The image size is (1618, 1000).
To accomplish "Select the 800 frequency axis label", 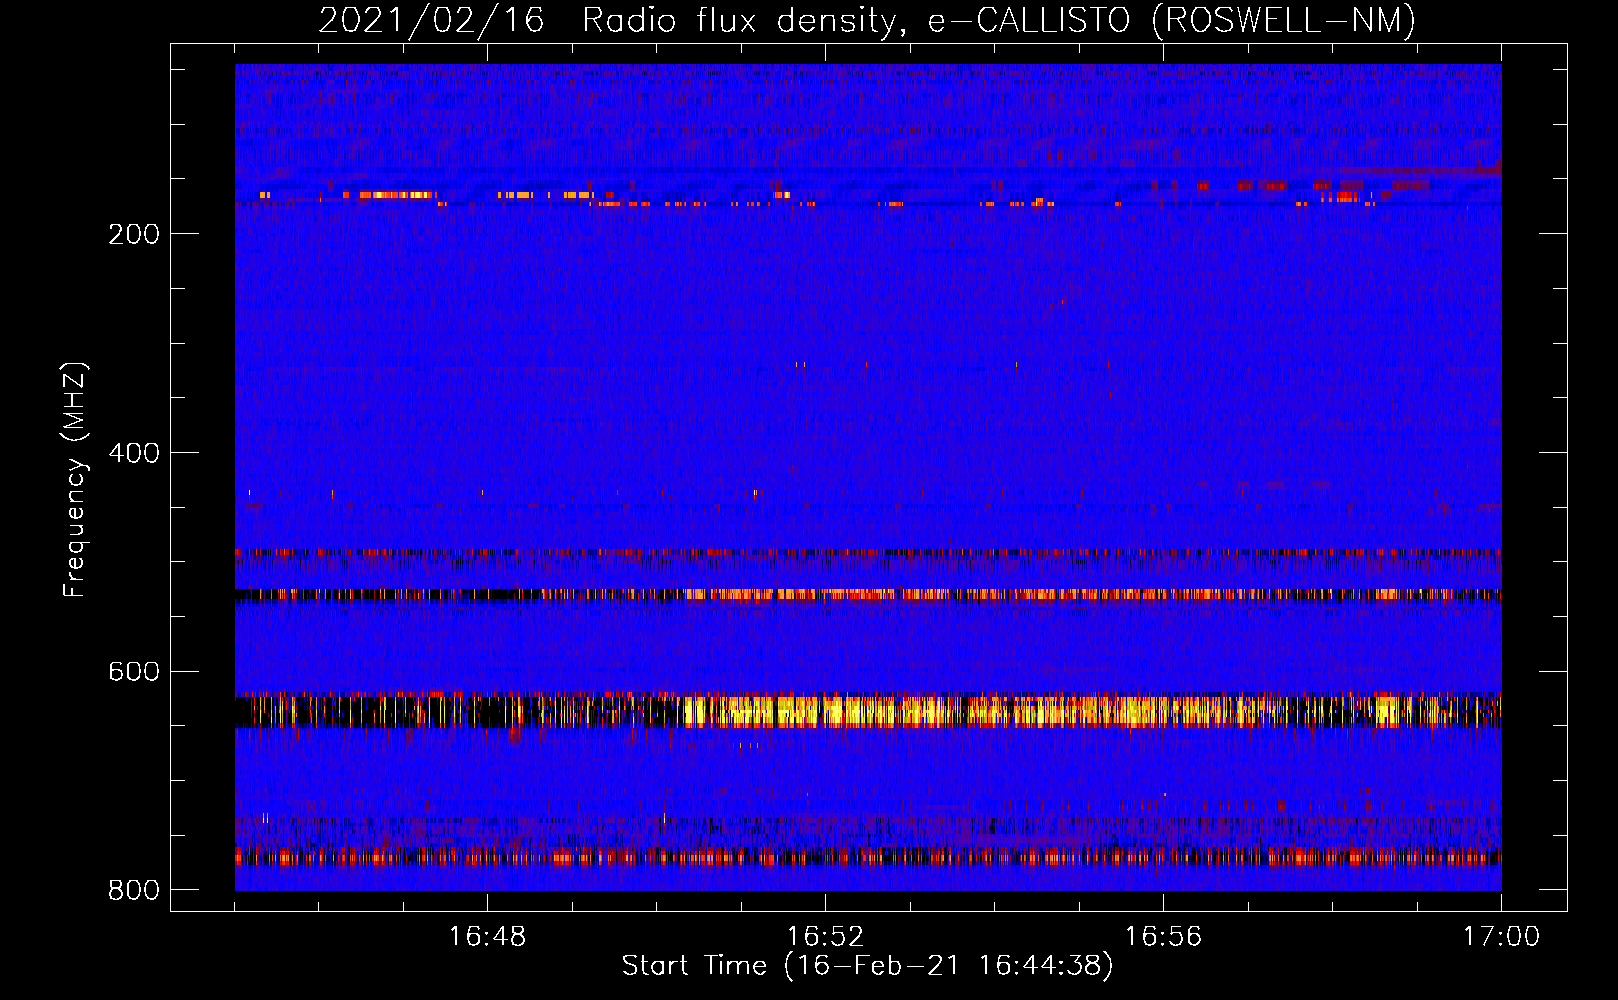I will tap(134, 890).
